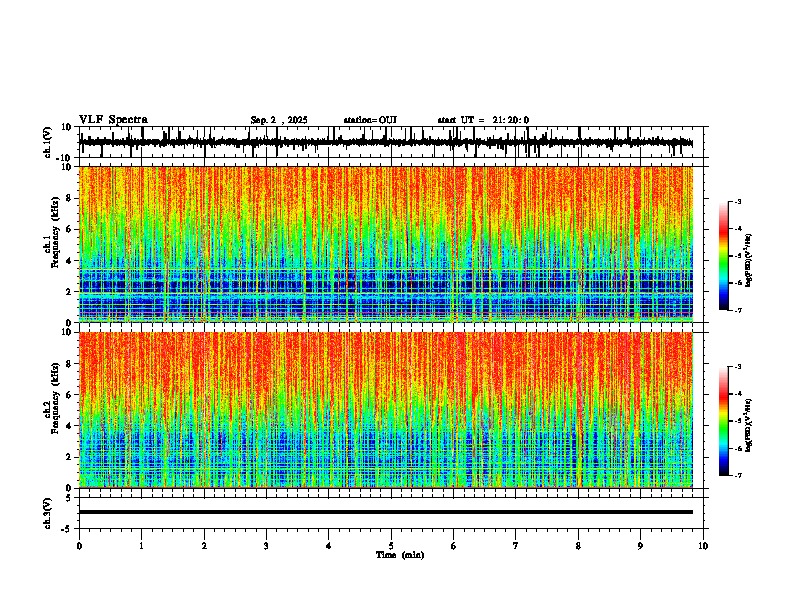Click the "Time (min)" axis title

click(400, 555)
